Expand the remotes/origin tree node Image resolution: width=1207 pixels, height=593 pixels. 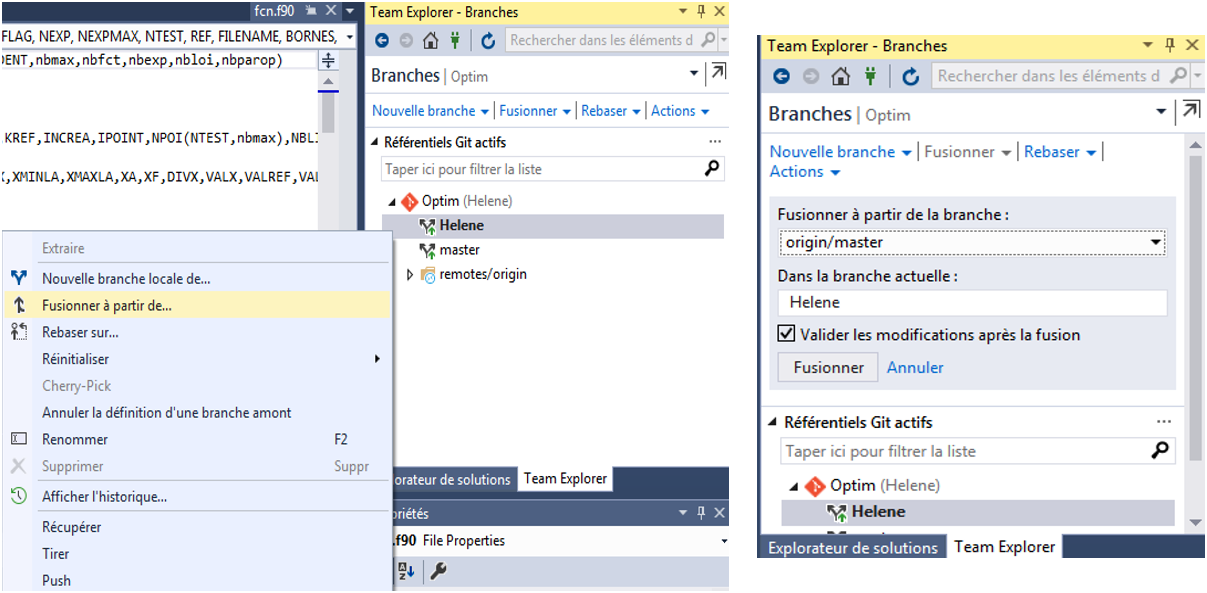click(x=410, y=275)
